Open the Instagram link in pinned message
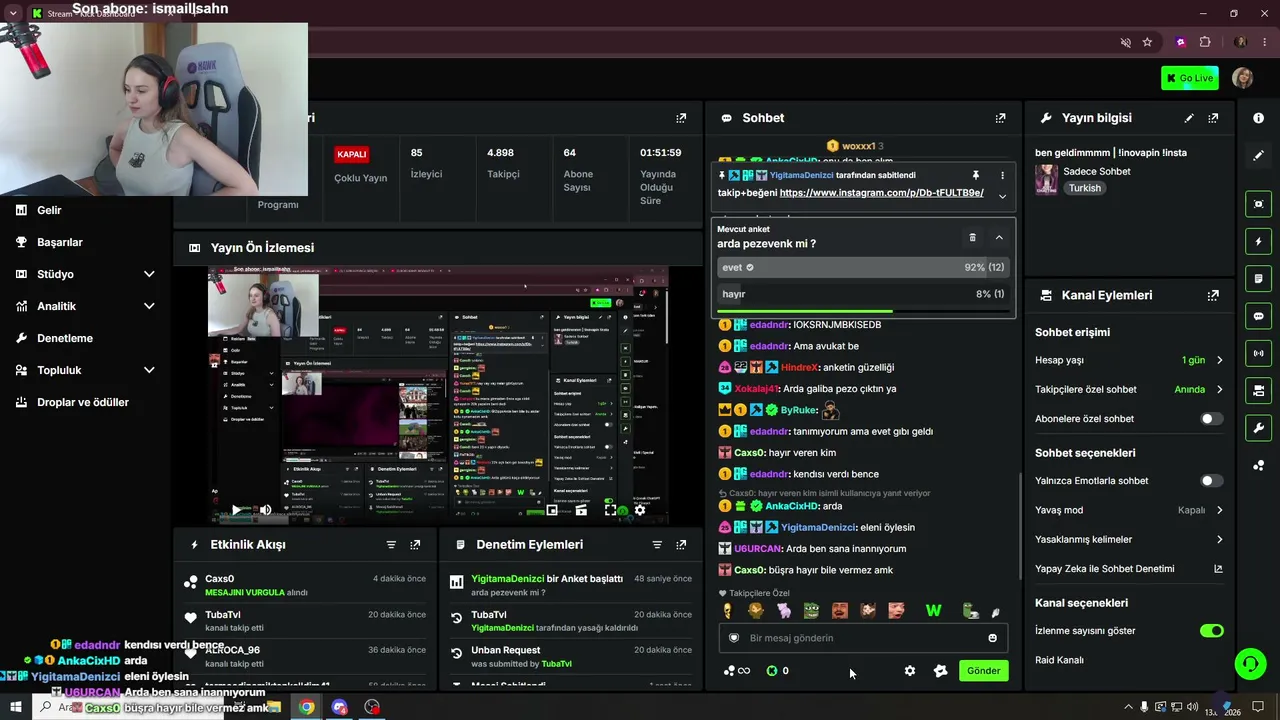The width and height of the screenshot is (1280, 720). coord(881,193)
